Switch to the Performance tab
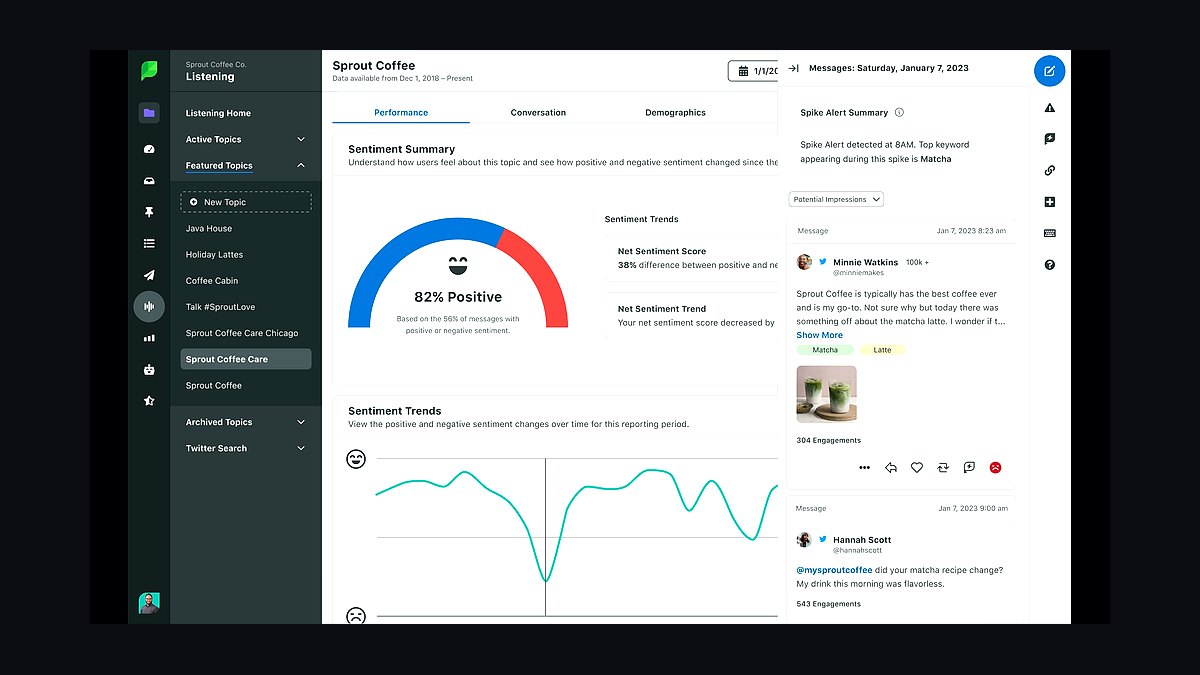1200x675 pixels. coord(401,113)
